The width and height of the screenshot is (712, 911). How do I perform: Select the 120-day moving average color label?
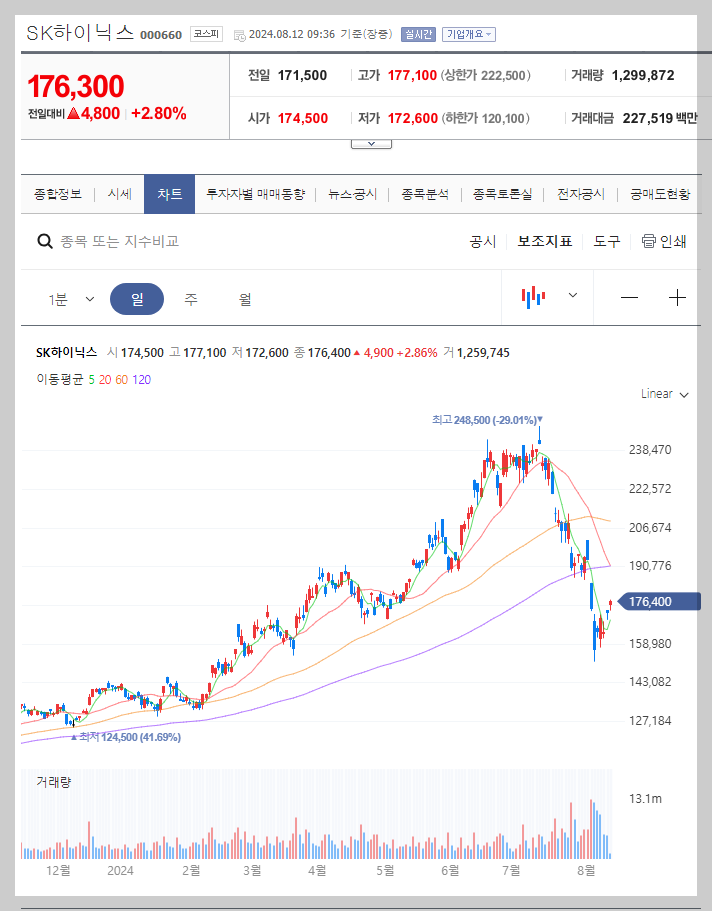pyautogui.click(x=144, y=380)
